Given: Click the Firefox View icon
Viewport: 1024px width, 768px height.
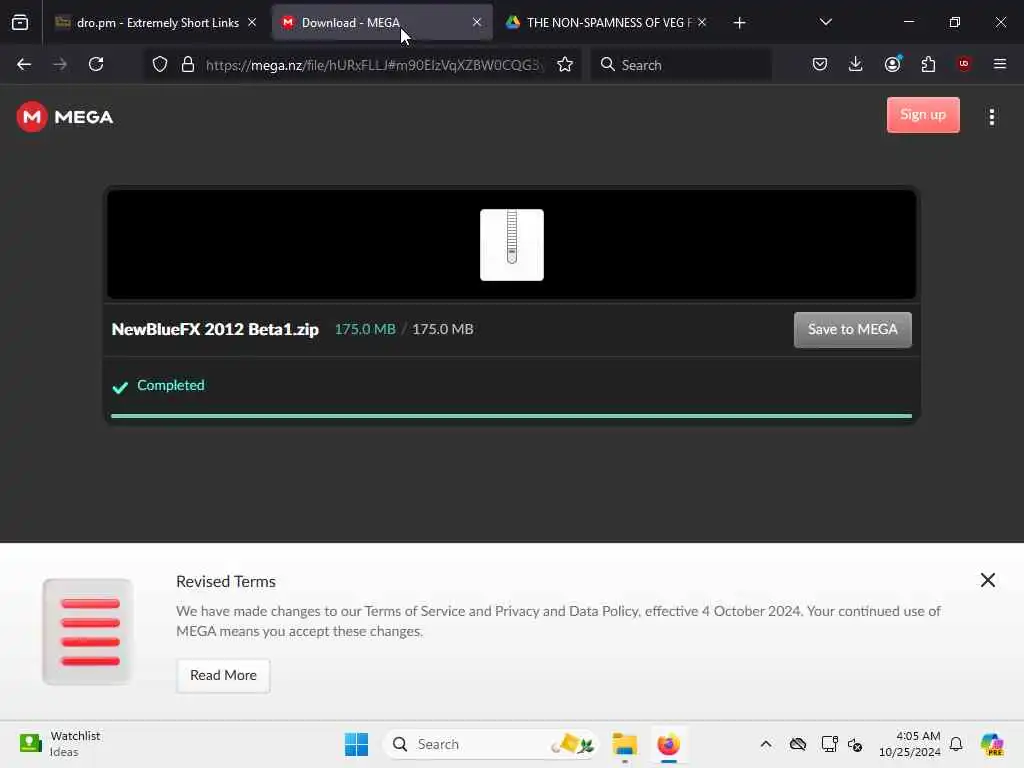Looking at the screenshot, I should (20, 23).
